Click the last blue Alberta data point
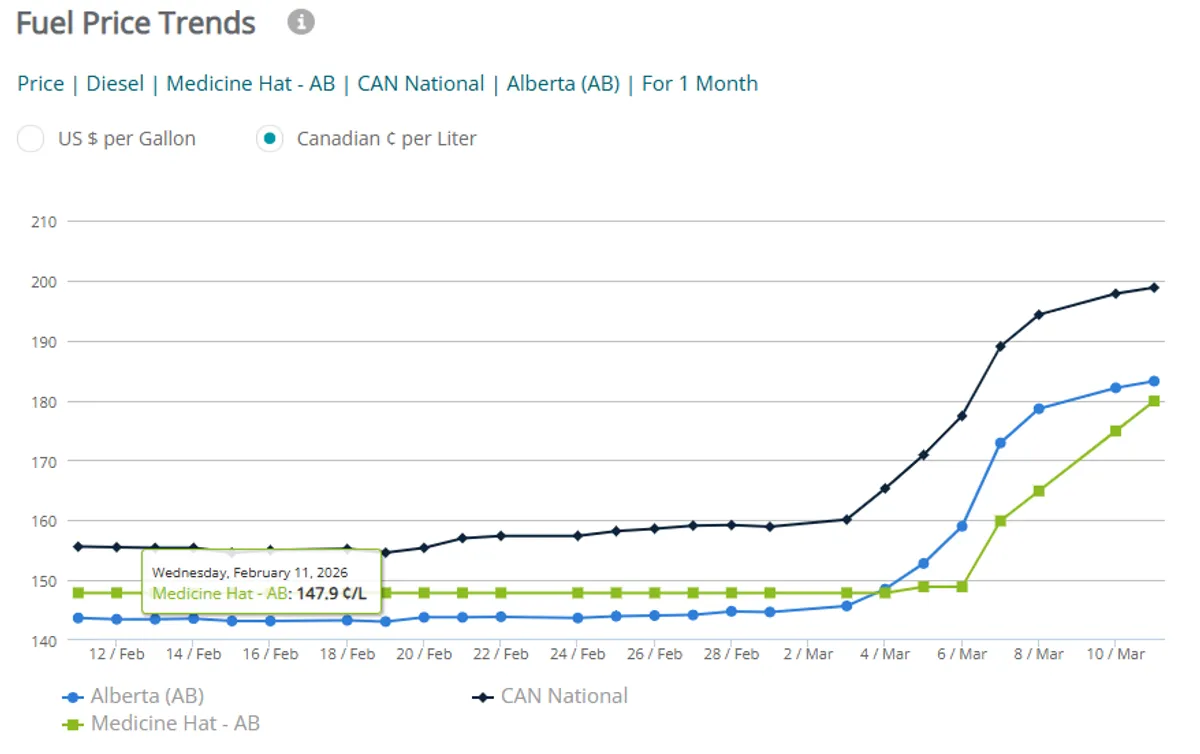 (x=1153, y=381)
